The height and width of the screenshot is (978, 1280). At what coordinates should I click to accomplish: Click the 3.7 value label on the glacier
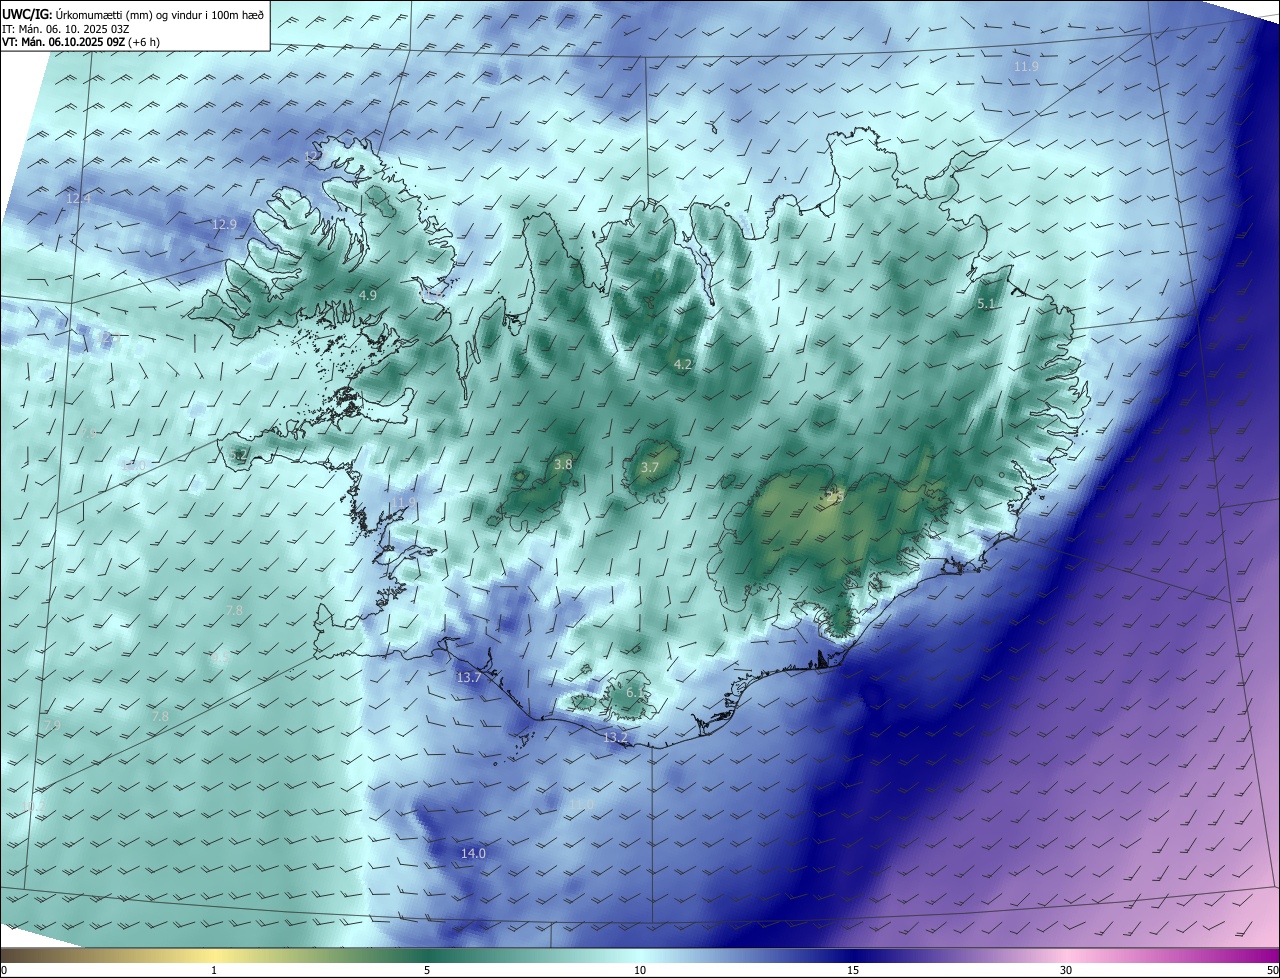click(649, 468)
